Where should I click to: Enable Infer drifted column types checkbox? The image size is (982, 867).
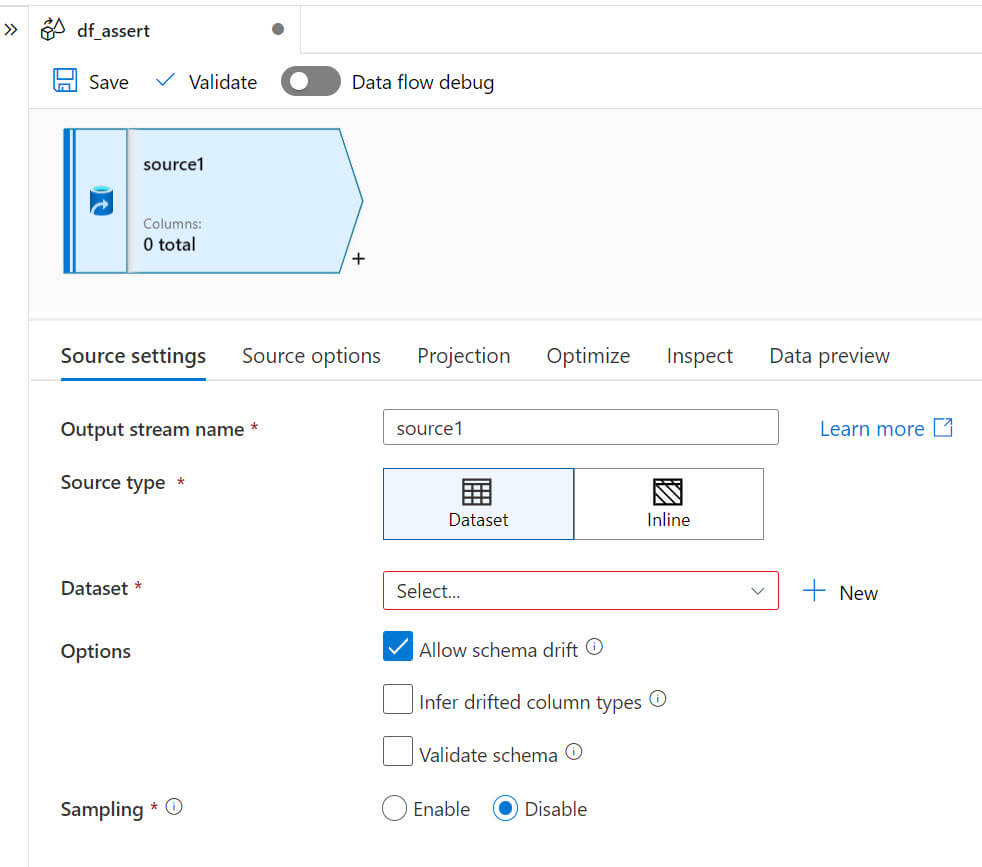398,699
